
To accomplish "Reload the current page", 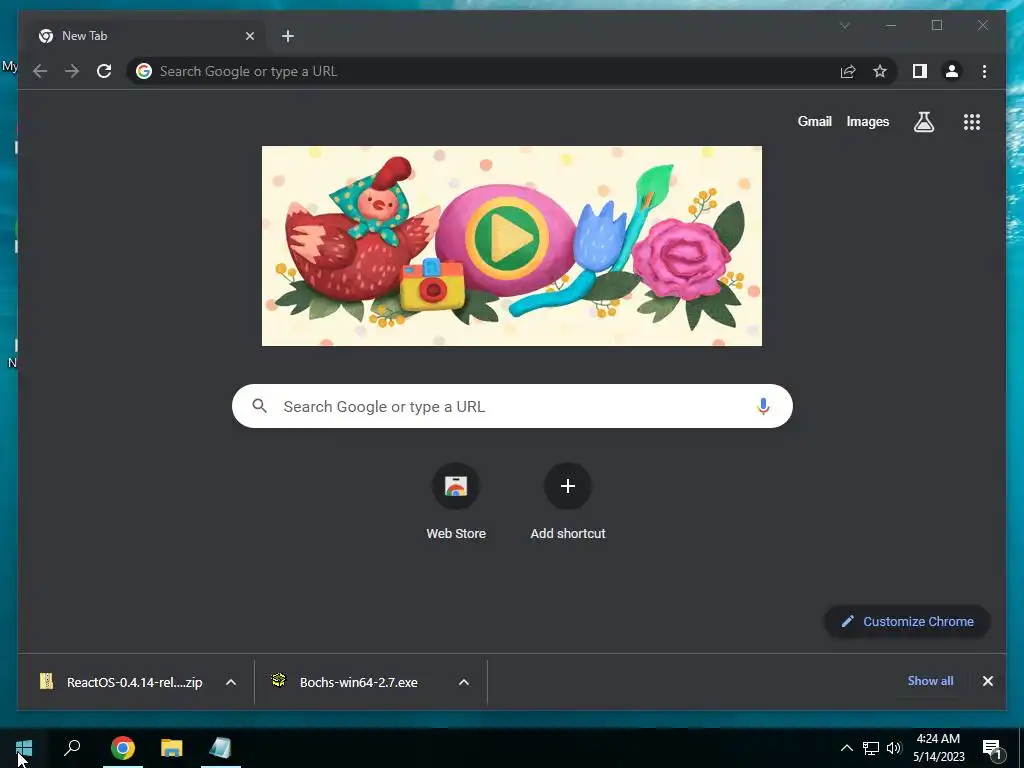I will pyautogui.click(x=104, y=71).
